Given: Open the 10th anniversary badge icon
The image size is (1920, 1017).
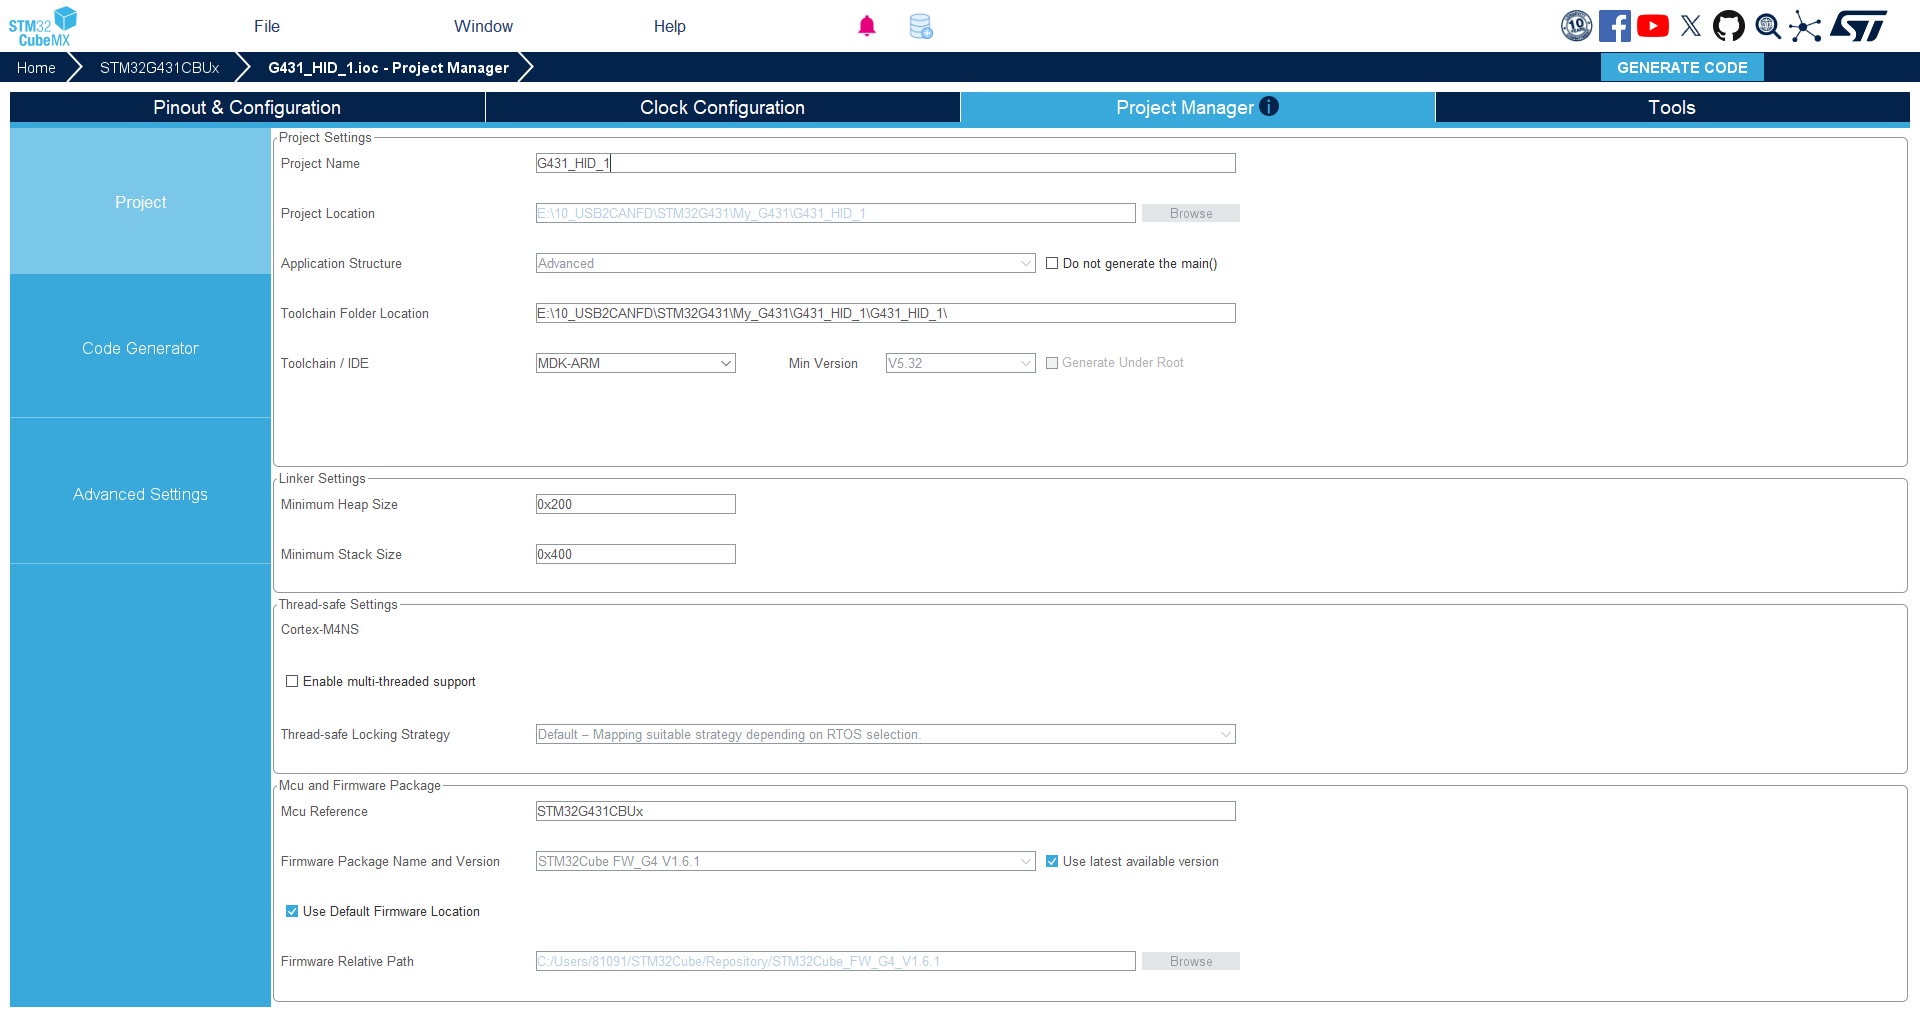Looking at the screenshot, I should [1577, 26].
